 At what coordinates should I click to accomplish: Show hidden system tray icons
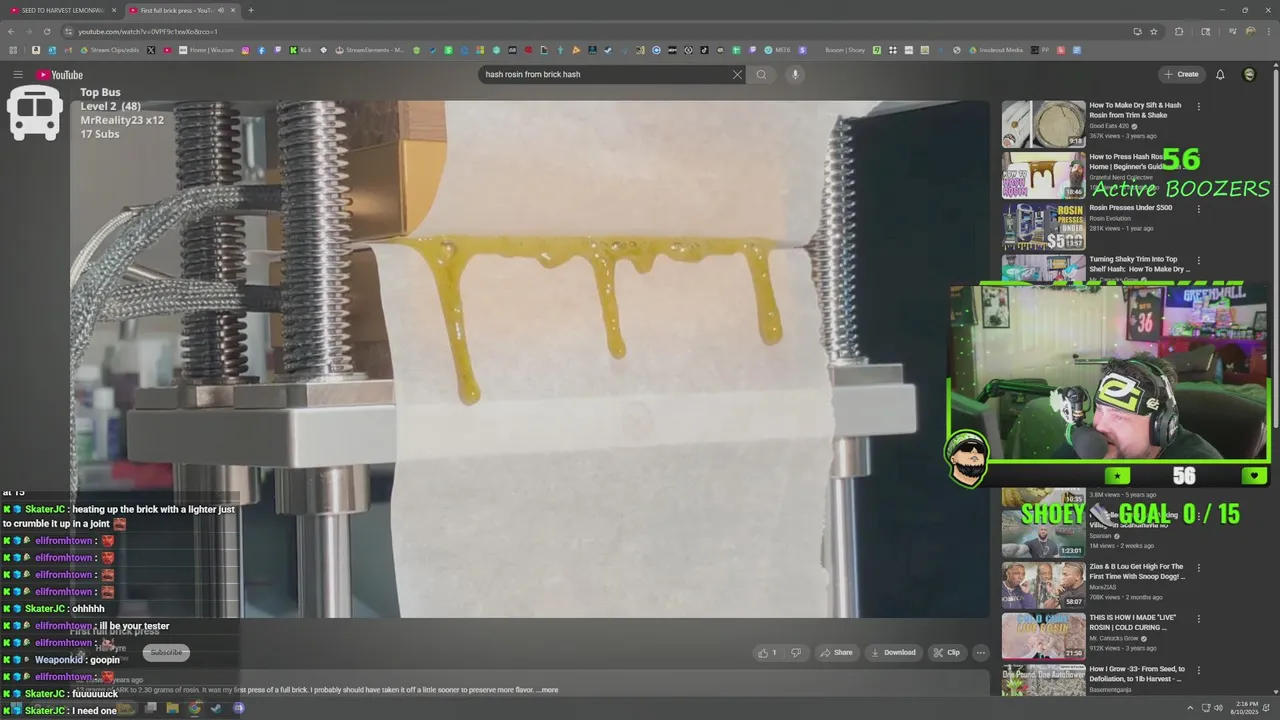tap(1191, 708)
